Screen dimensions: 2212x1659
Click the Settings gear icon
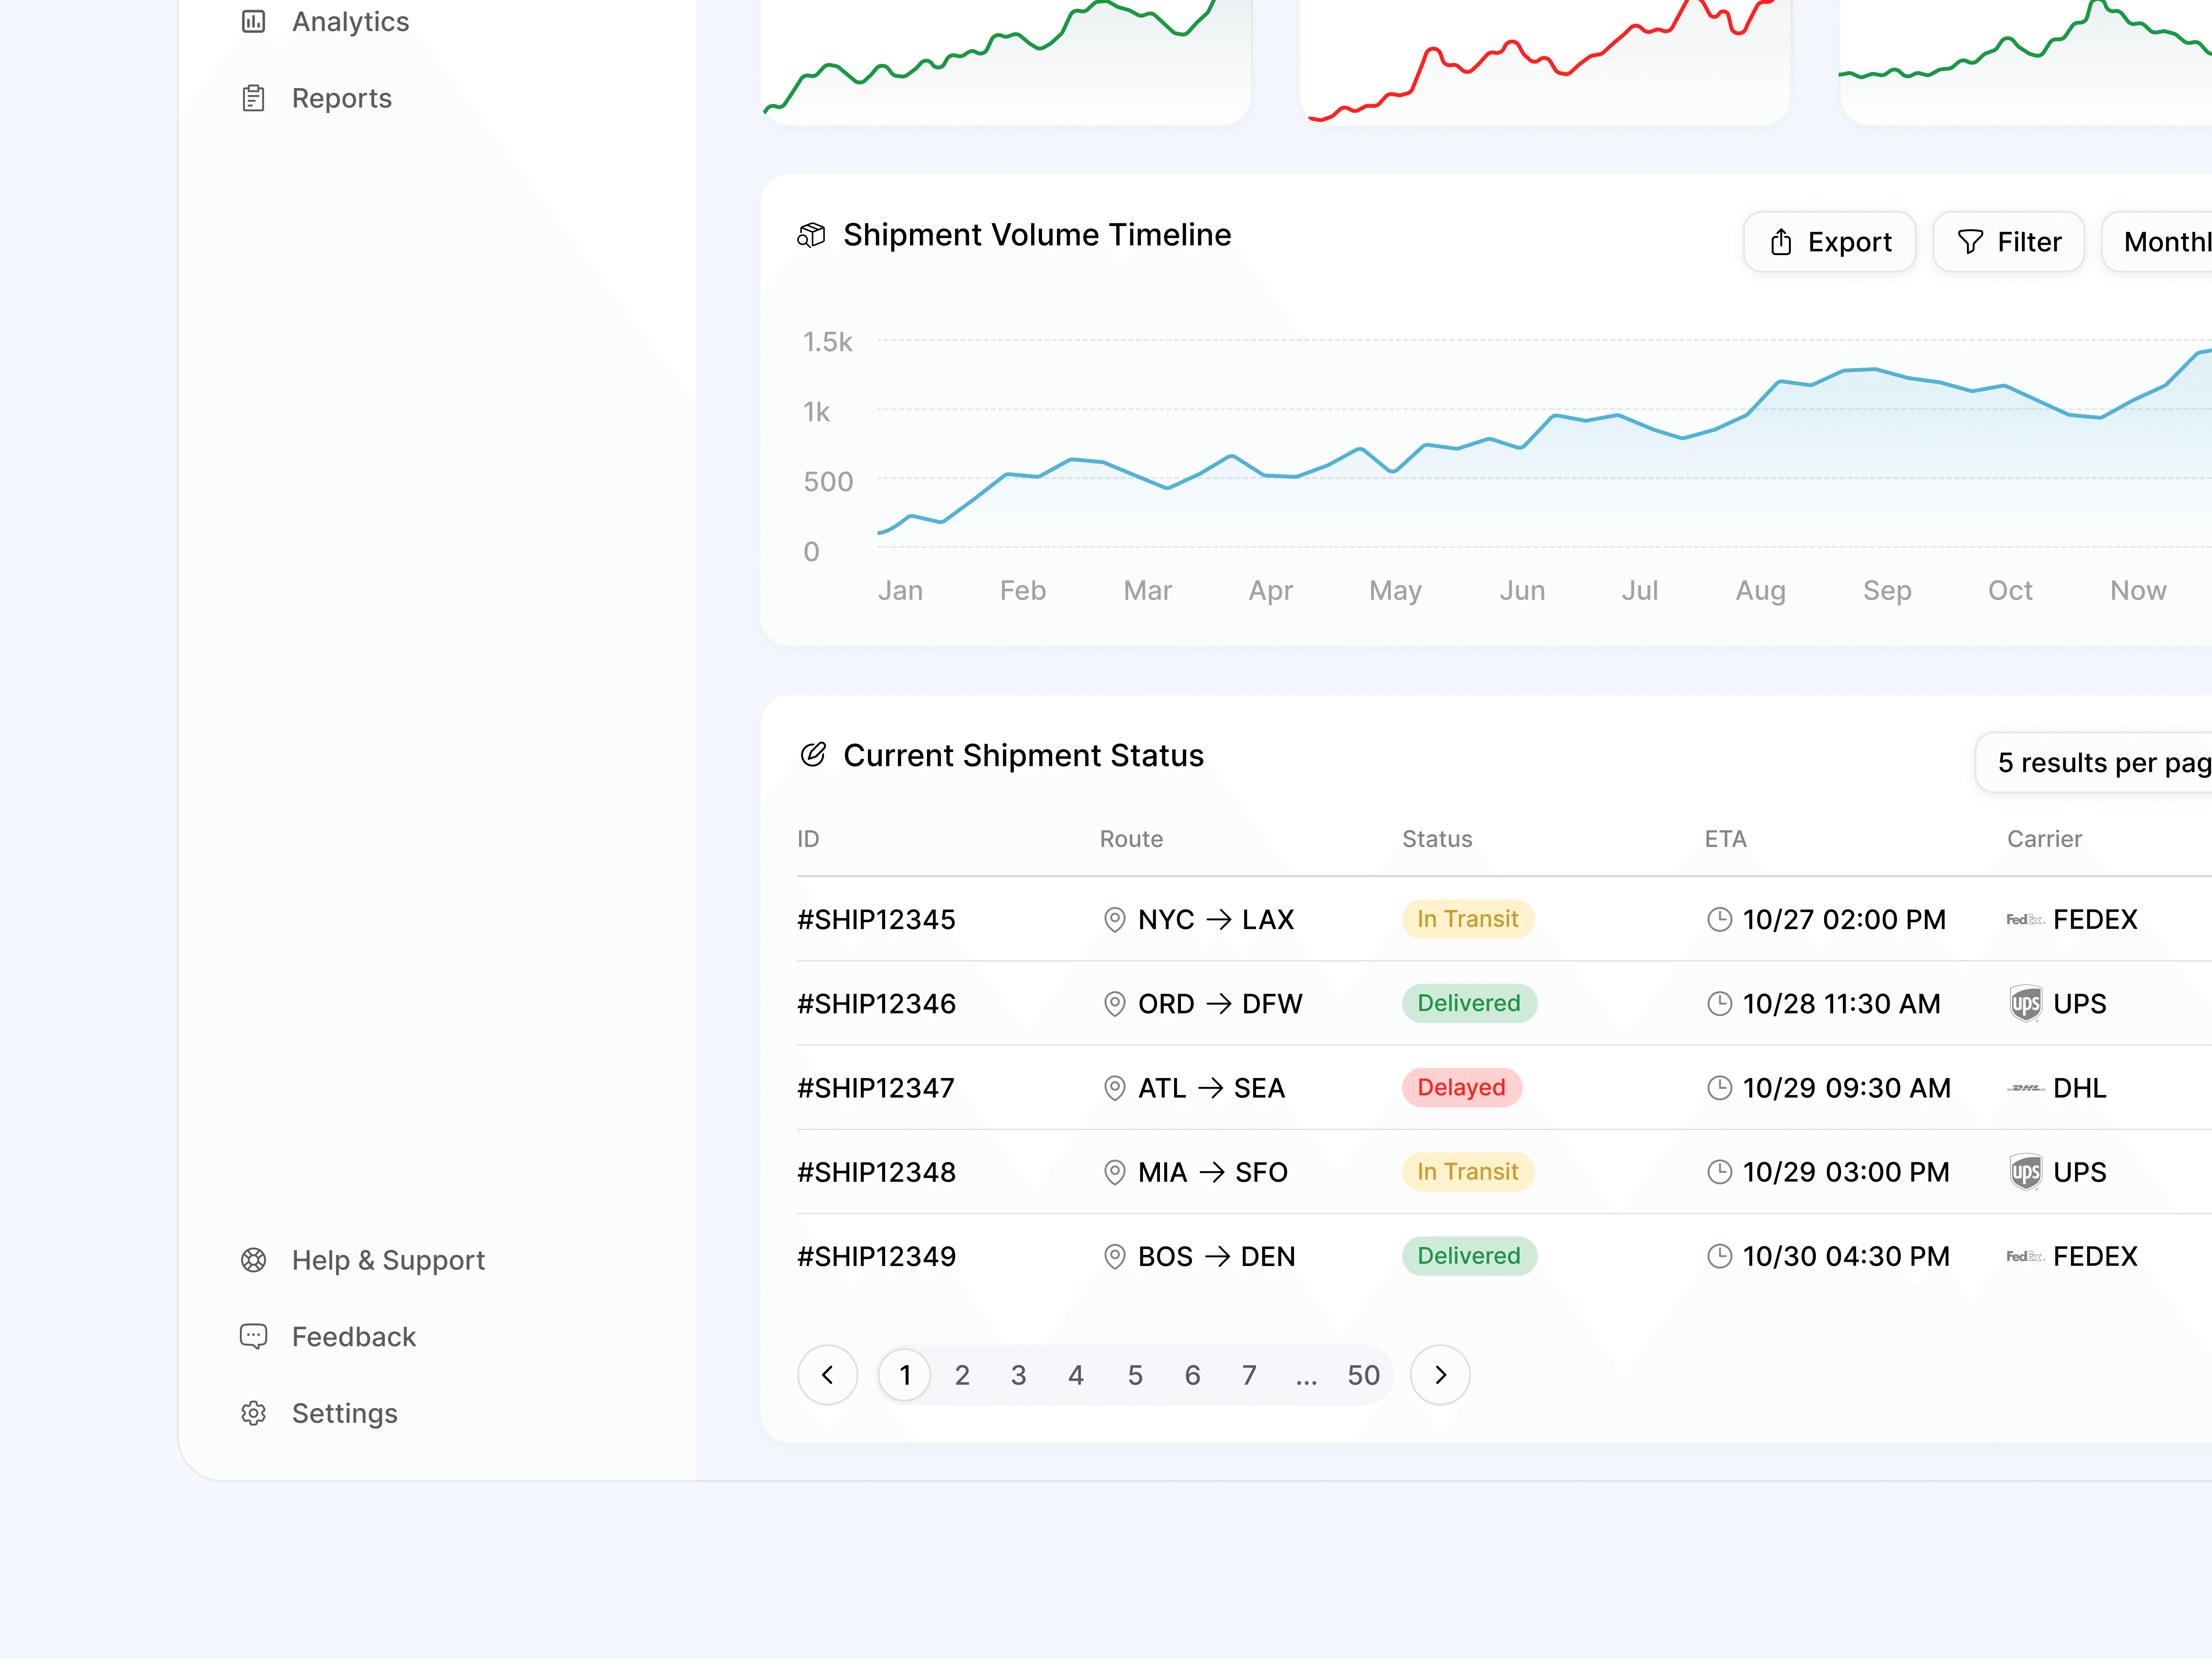point(254,1413)
